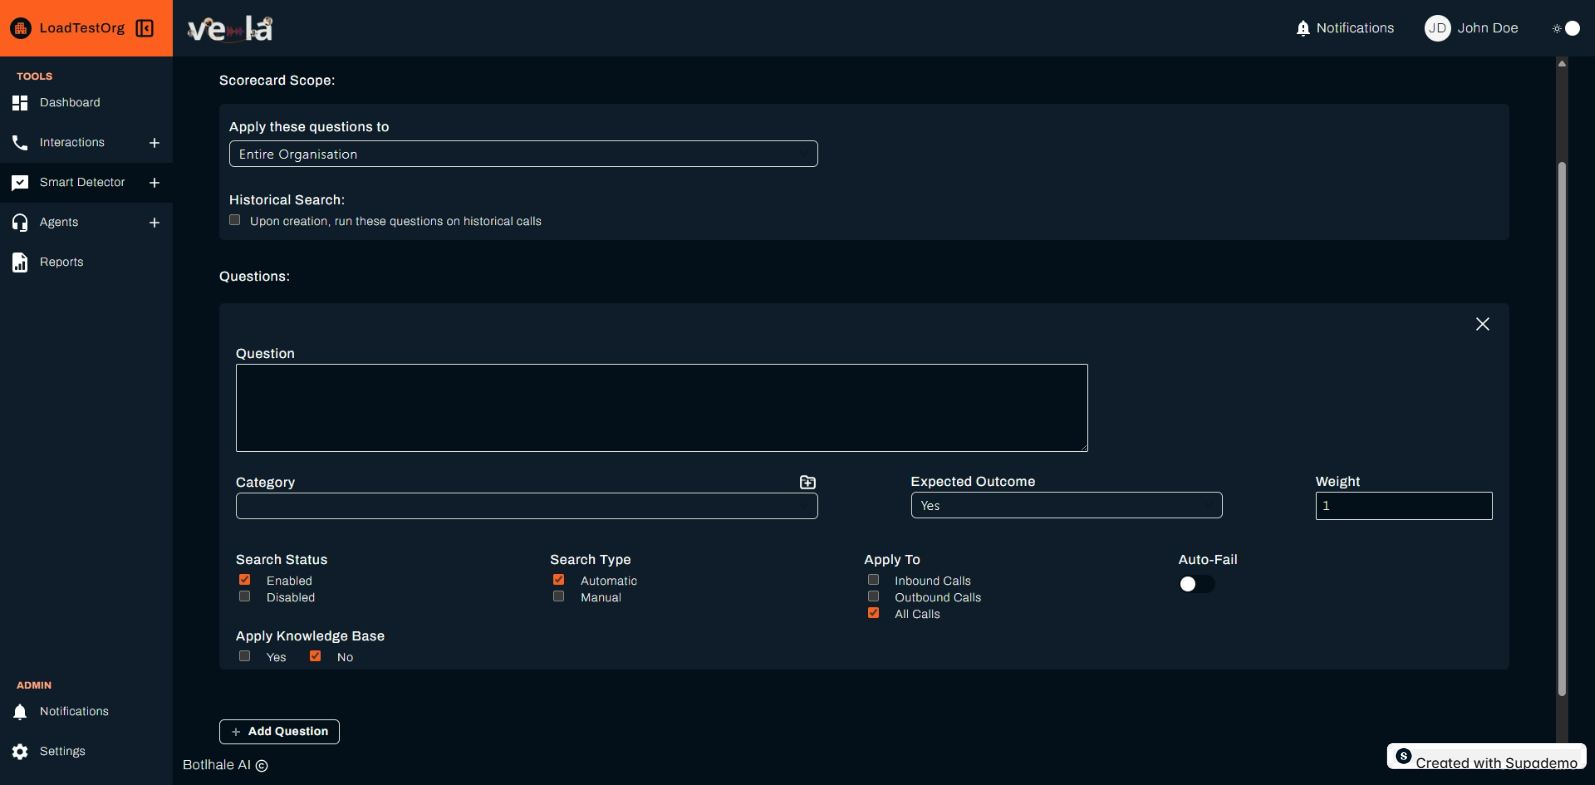Select the Automatic search type checkbox
The width and height of the screenshot is (1595, 785).
tap(559, 580)
